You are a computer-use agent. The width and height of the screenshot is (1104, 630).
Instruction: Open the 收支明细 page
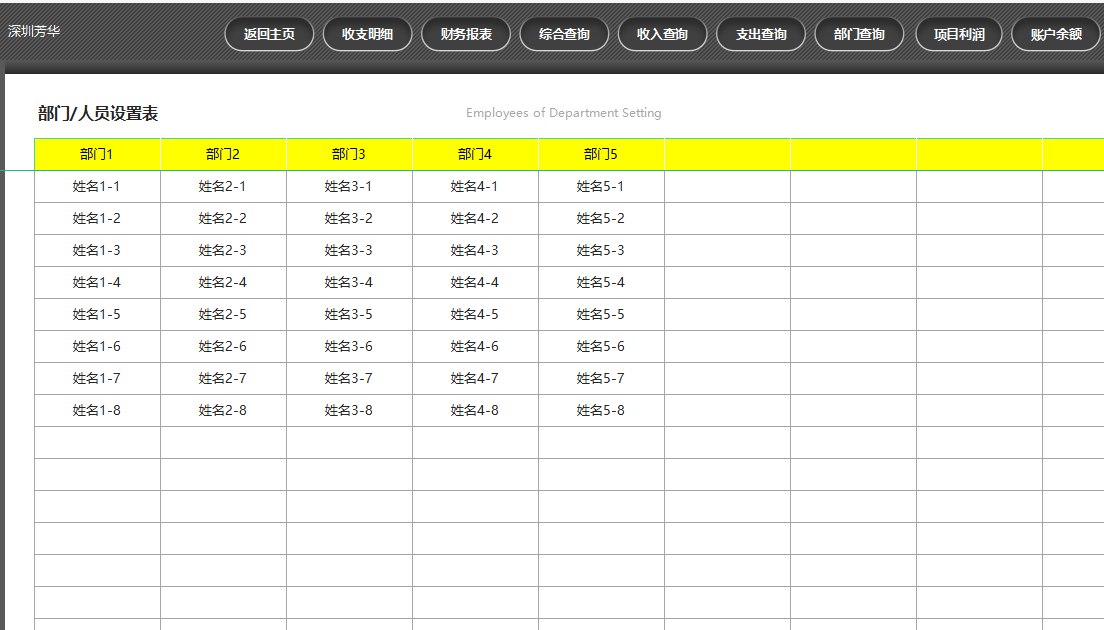coord(368,34)
